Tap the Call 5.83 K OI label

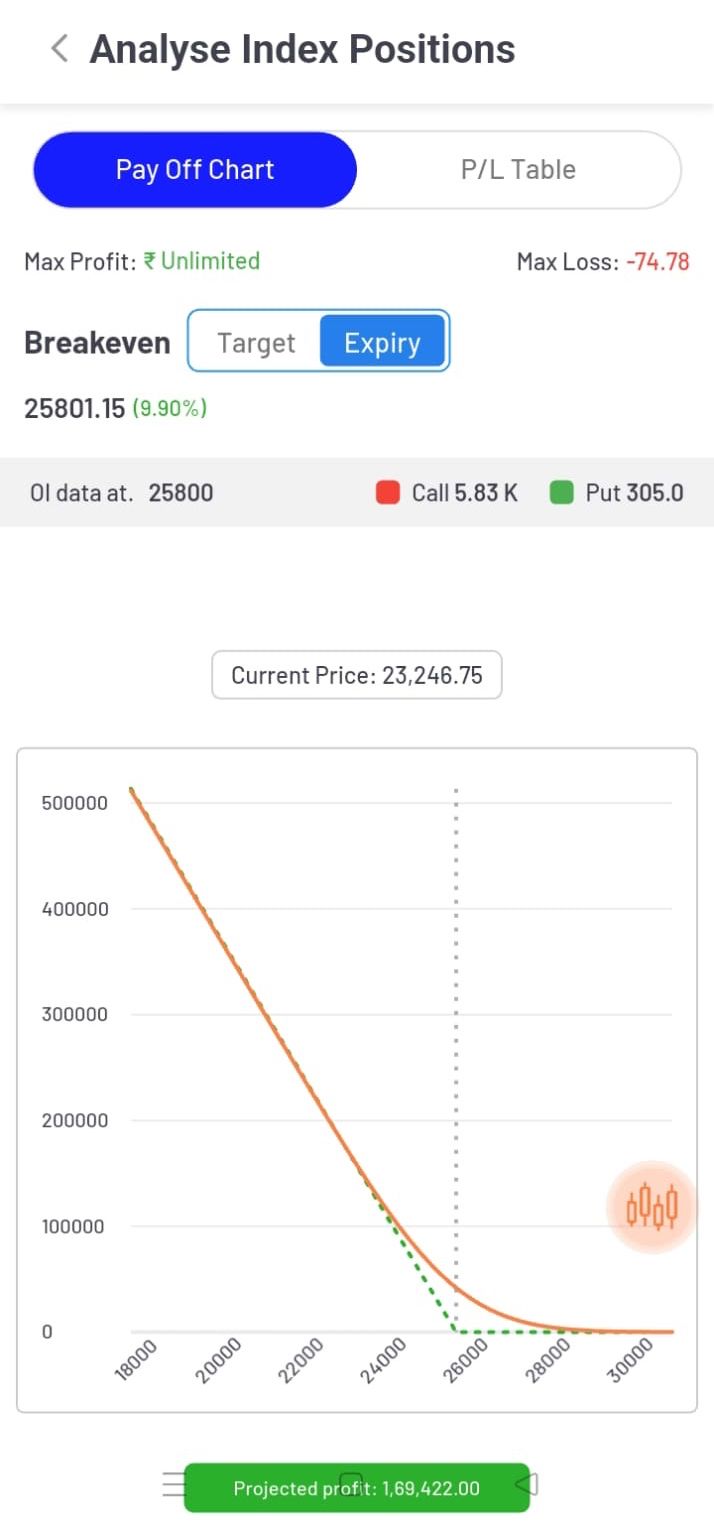click(x=465, y=492)
